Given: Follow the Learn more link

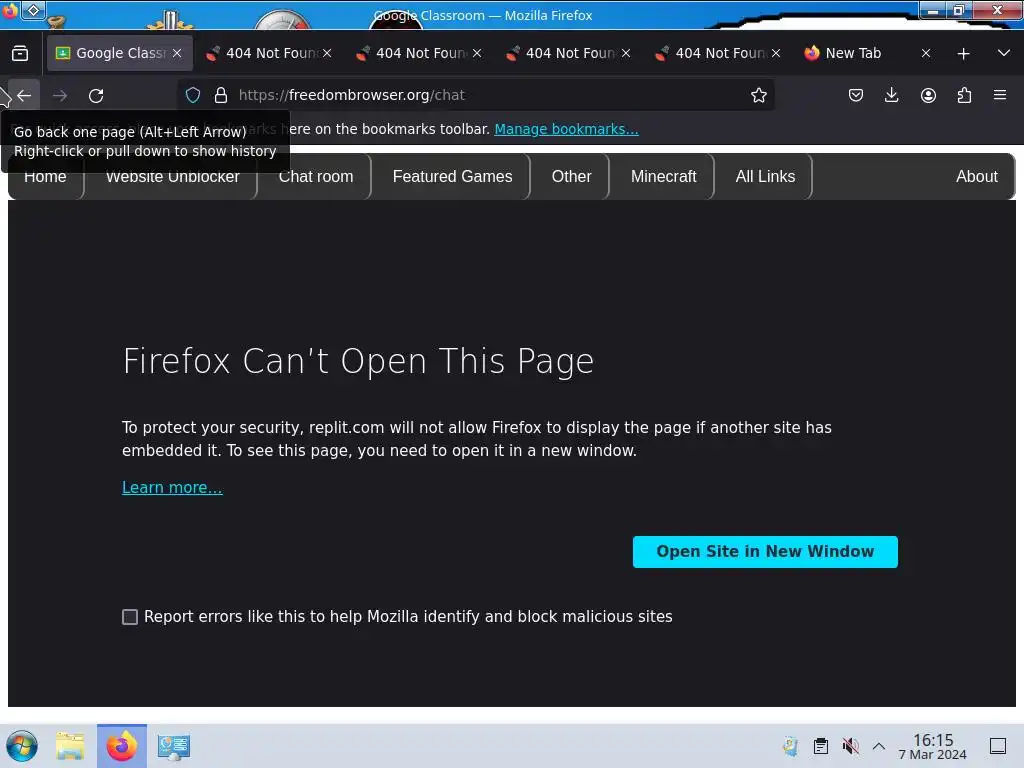Looking at the screenshot, I should [172, 487].
